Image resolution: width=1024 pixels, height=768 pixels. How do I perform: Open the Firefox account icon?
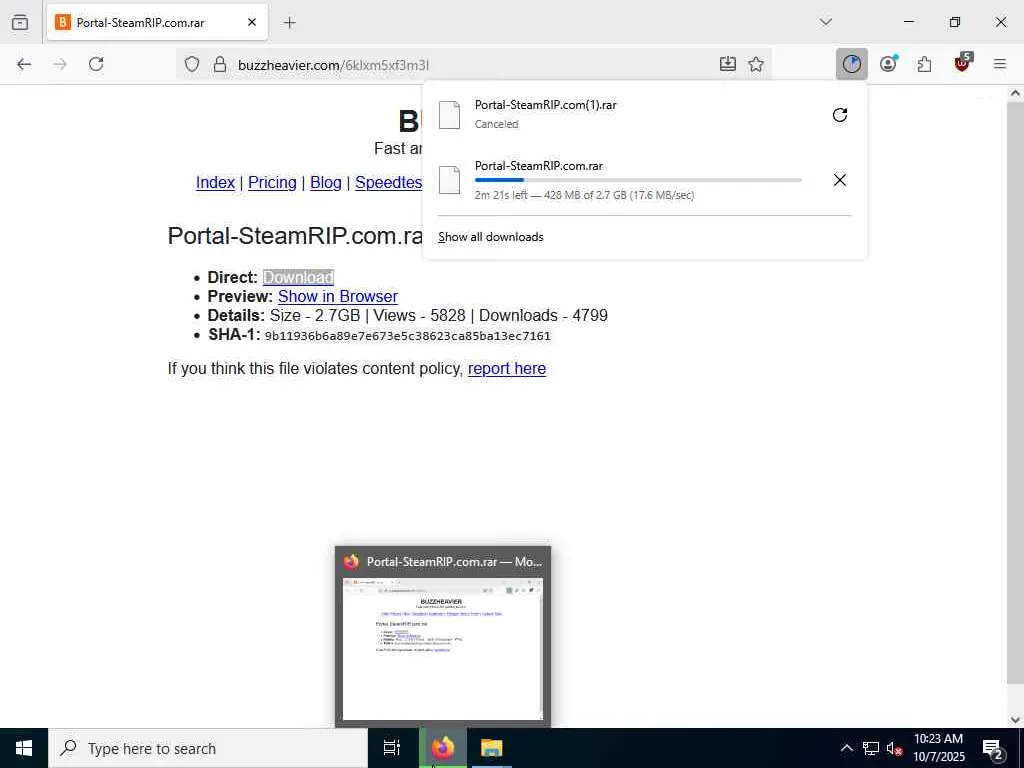tap(889, 64)
